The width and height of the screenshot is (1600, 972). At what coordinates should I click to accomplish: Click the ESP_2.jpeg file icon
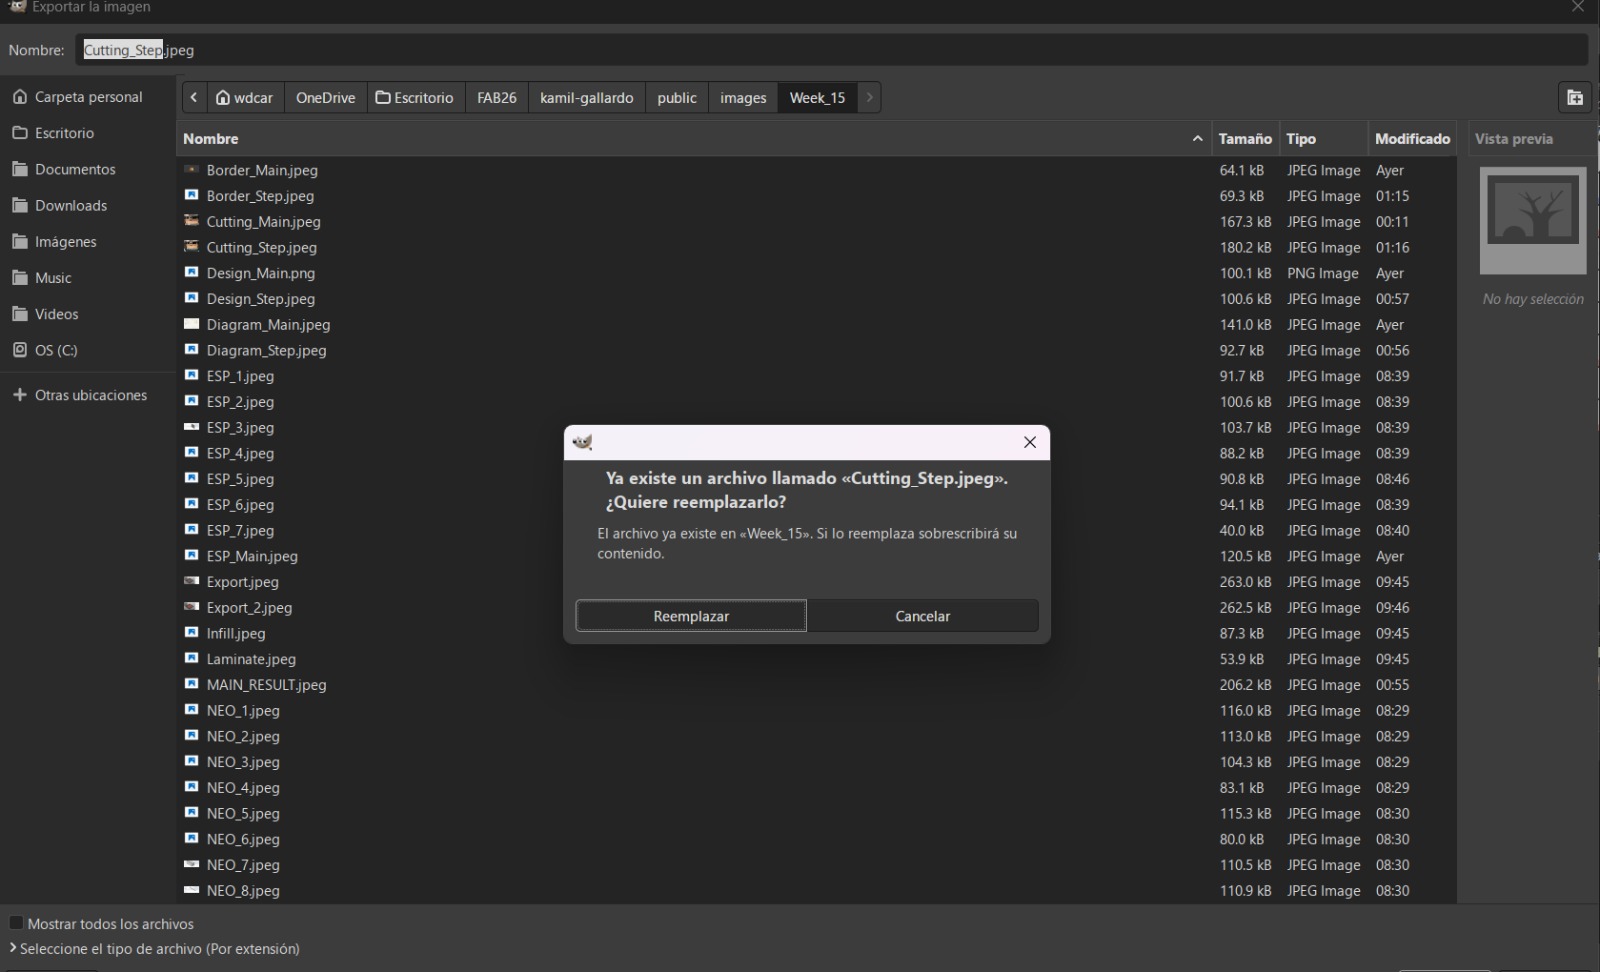point(192,401)
